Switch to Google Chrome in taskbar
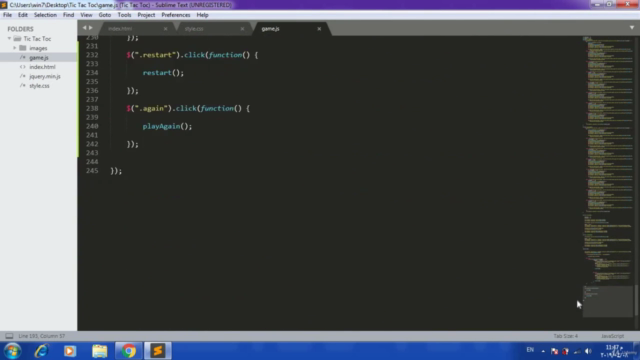Viewport: 640px width, 360px height. [129, 351]
